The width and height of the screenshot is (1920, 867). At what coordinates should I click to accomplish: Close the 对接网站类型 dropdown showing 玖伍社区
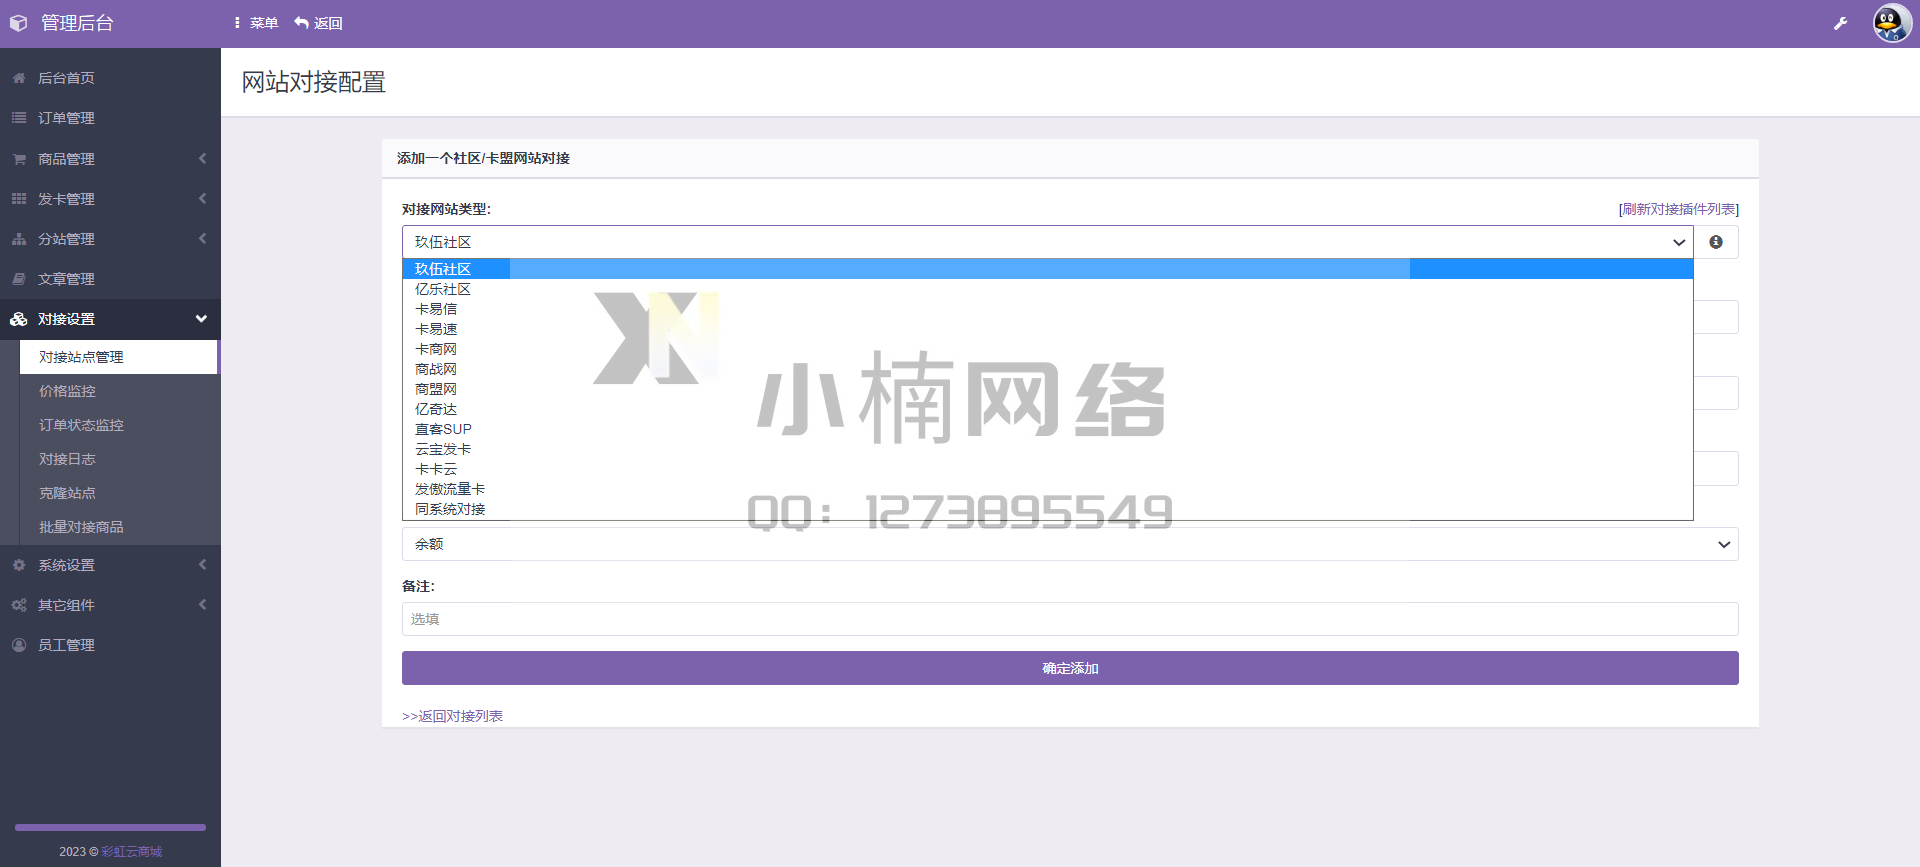[x=1047, y=242]
